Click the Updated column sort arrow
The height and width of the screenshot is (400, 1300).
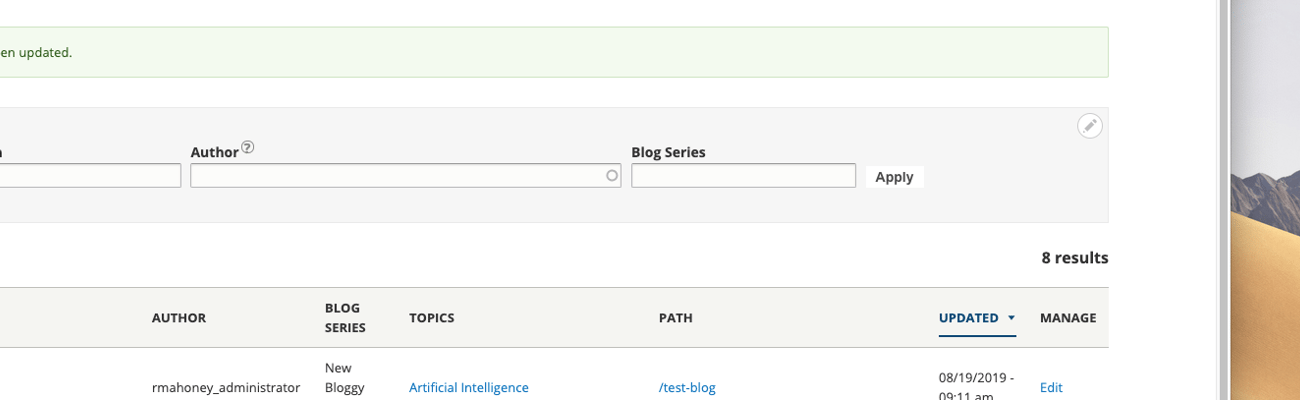(x=1011, y=318)
